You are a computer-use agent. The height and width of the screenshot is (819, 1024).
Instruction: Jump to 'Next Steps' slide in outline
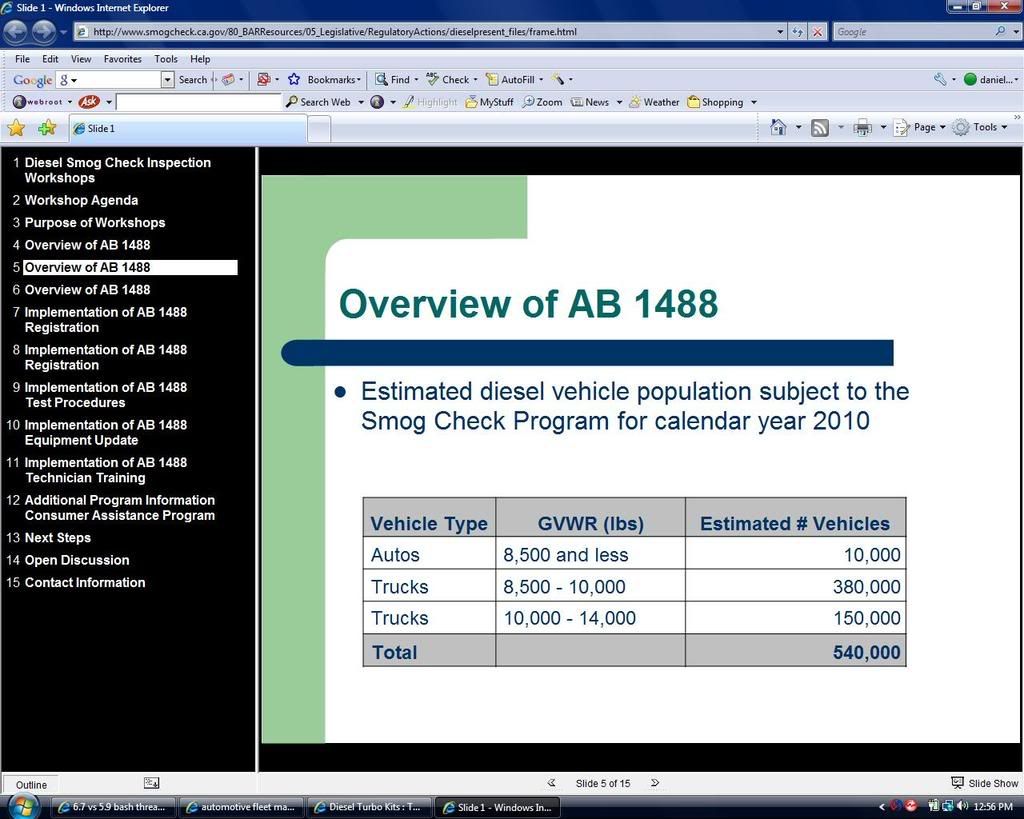tap(57, 538)
